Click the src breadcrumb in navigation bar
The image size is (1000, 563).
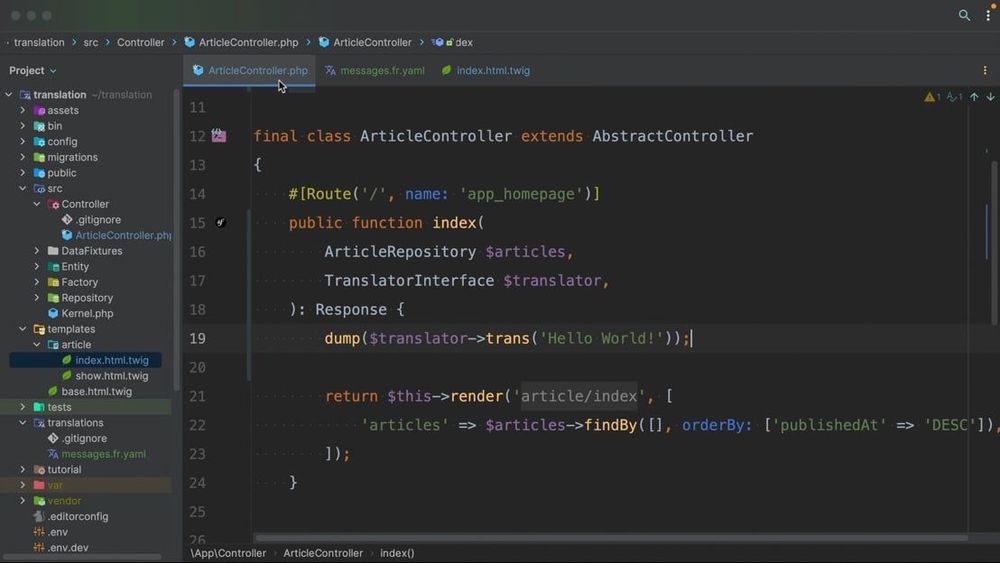[91, 42]
